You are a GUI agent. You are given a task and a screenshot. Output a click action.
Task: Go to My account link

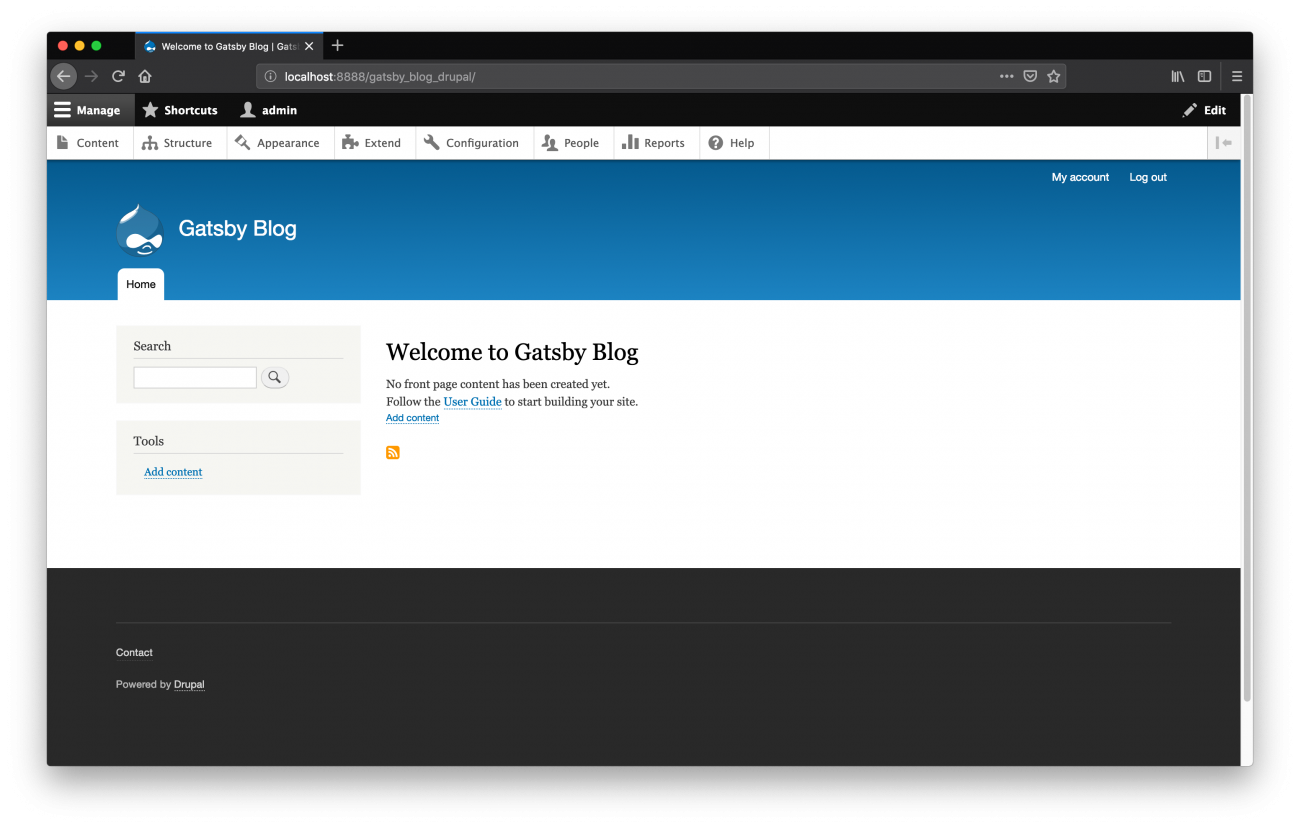[x=1080, y=177]
